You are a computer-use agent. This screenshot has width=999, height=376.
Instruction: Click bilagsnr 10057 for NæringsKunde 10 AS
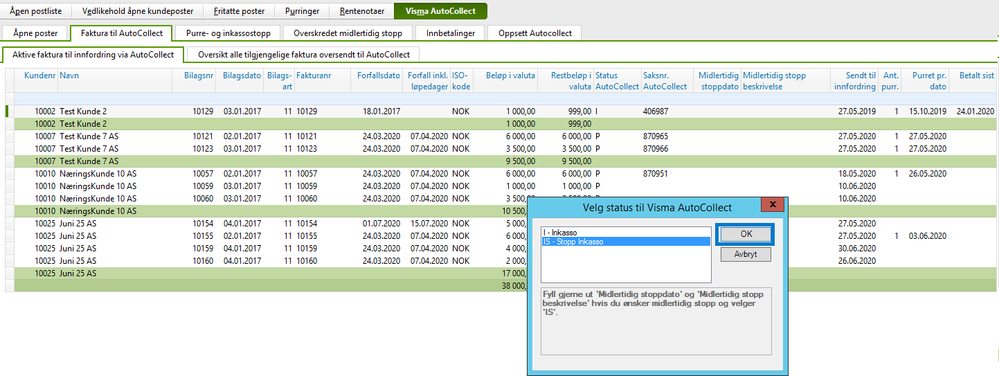pyautogui.click(x=203, y=173)
